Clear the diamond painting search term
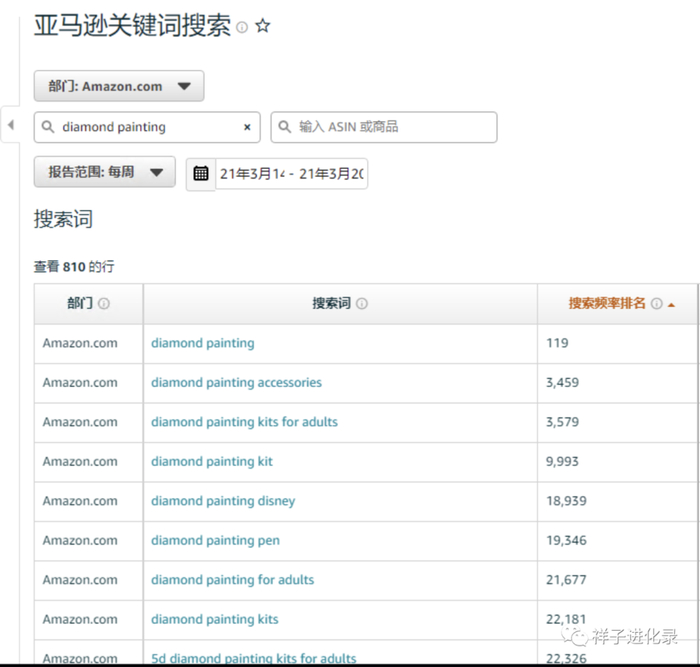Screen dimensions: 700x667 point(247,127)
